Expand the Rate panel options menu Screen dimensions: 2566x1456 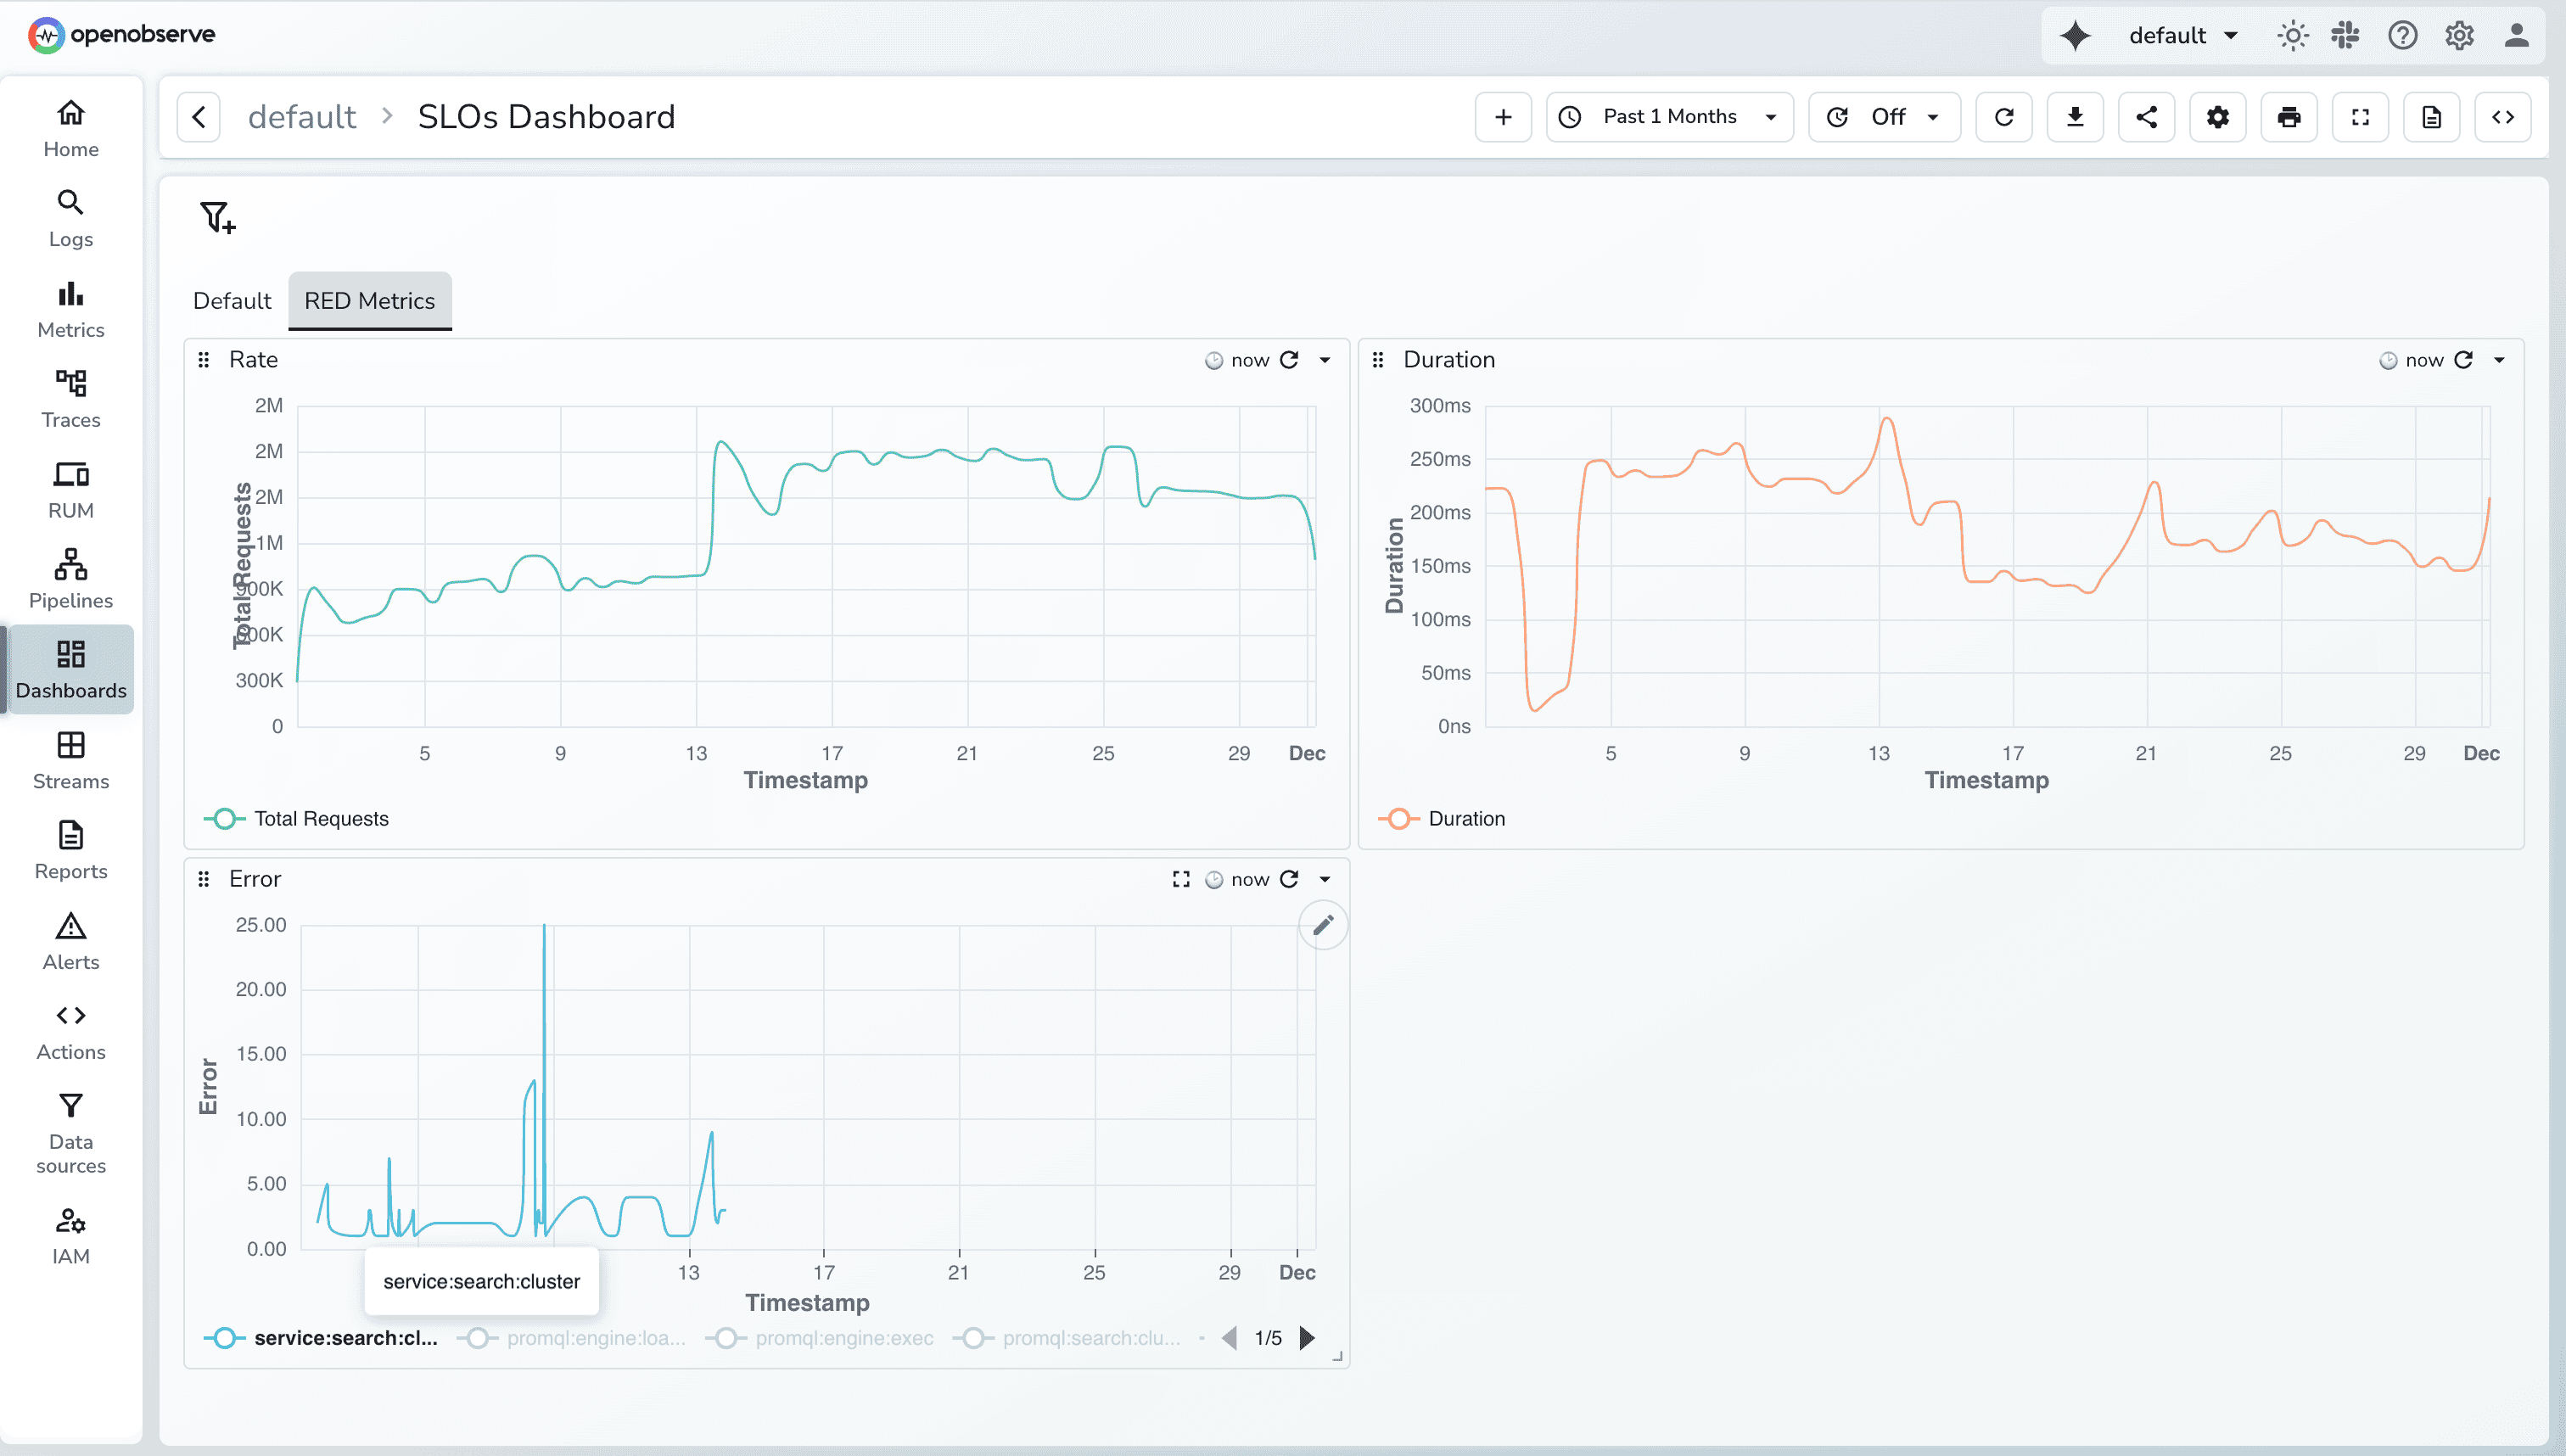point(1326,359)
